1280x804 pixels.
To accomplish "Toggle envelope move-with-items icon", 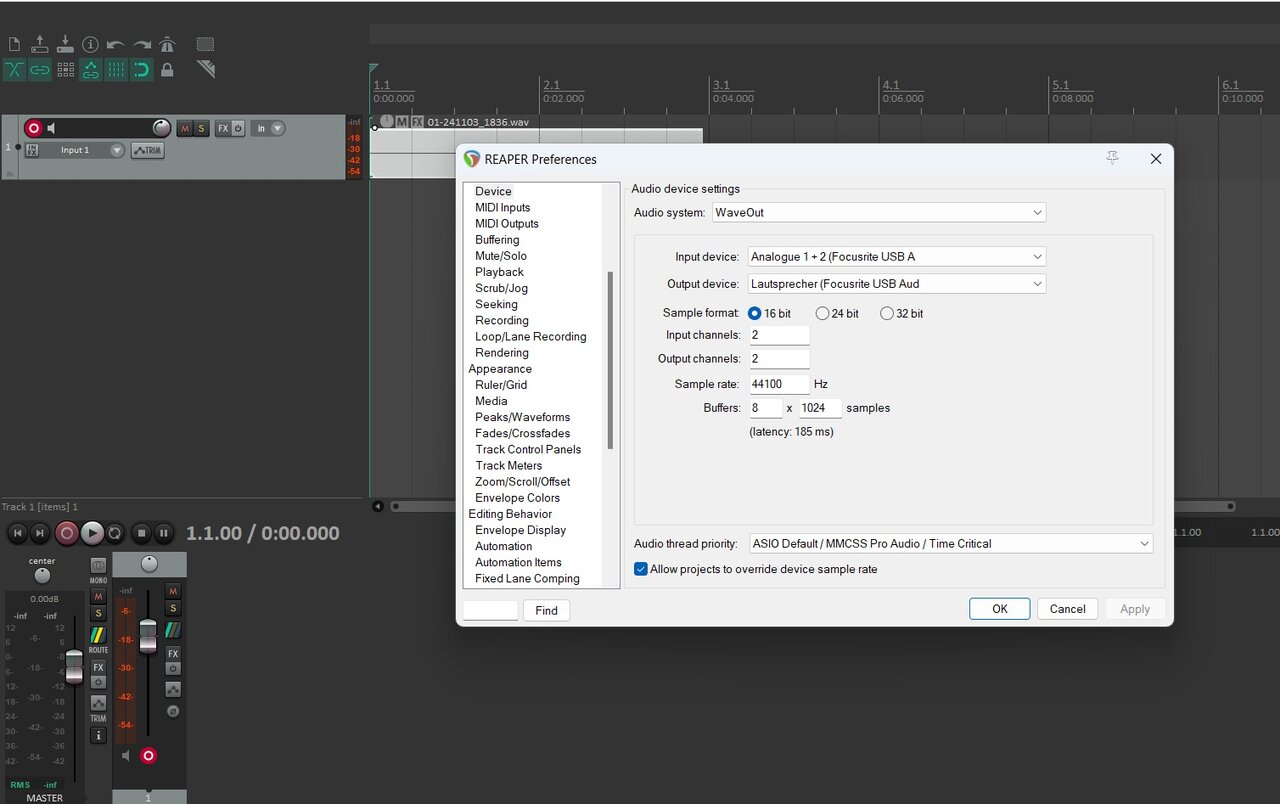I will pyautogui.click(x=91, y=70).
